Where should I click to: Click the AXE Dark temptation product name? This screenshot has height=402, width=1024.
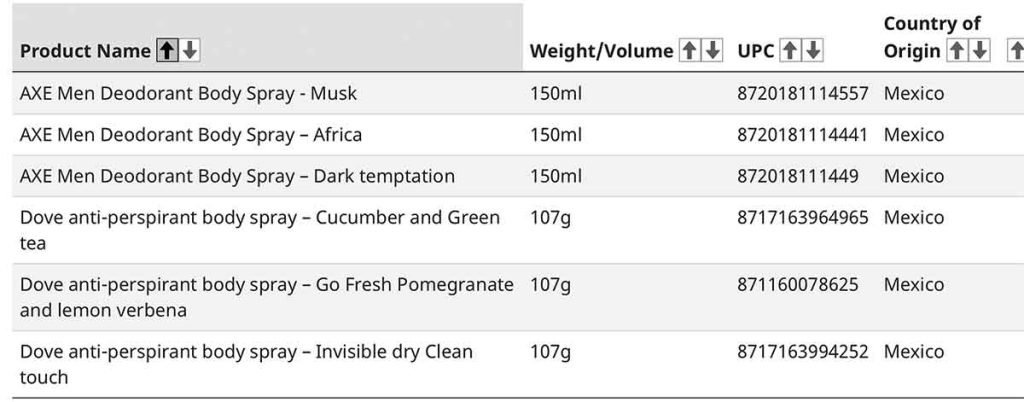click(237, 177)
